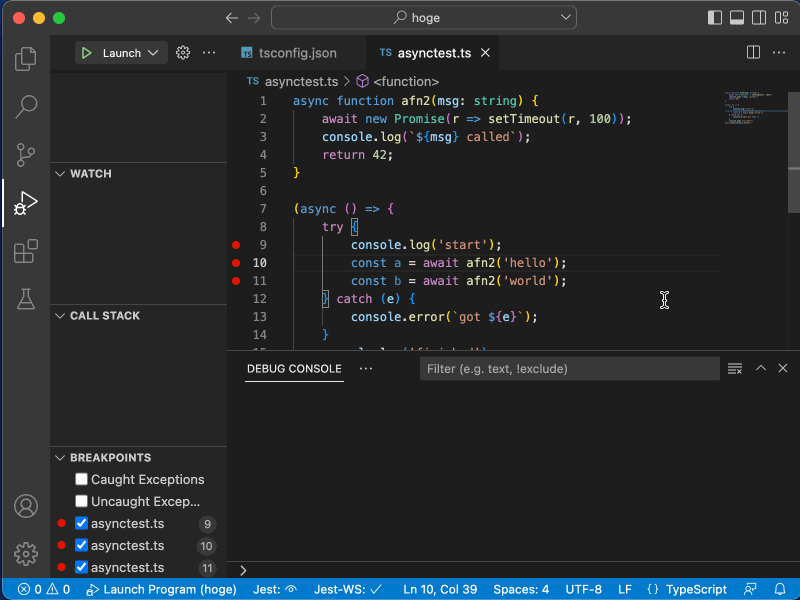Image resolution: width=800 pixels, height=600 pixels.
Task: Split the editor using the layout icon
Action: (x=752, y=52)
